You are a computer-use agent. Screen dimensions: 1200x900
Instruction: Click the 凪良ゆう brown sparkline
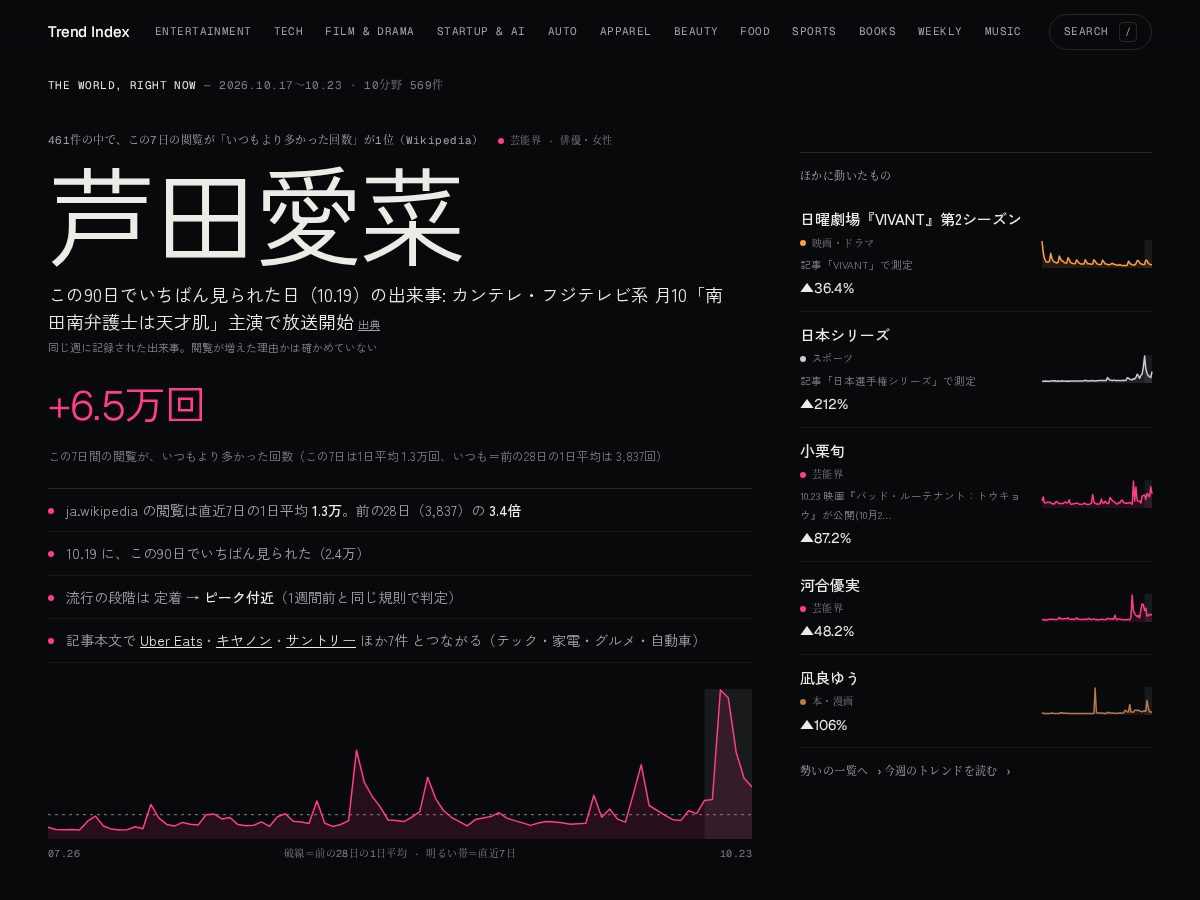coord(1097,701)
